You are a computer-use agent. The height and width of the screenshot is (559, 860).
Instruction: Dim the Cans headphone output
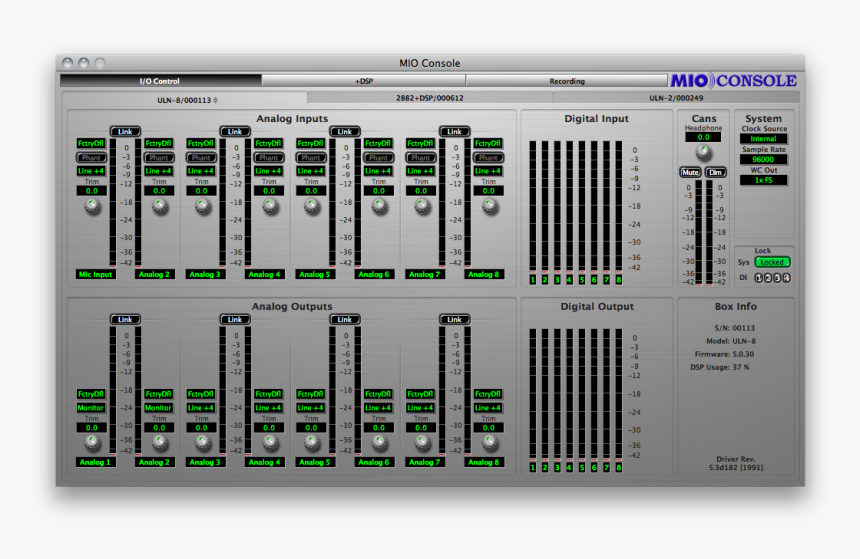tap(715, 172)
